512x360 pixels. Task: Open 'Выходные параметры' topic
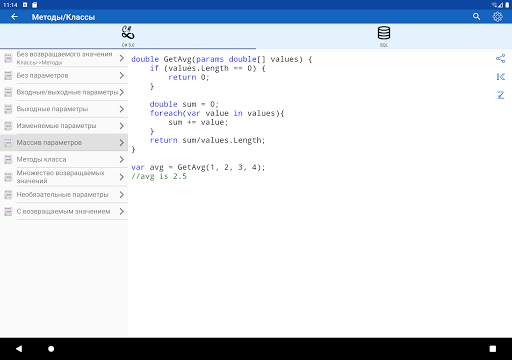pos(64,109)
